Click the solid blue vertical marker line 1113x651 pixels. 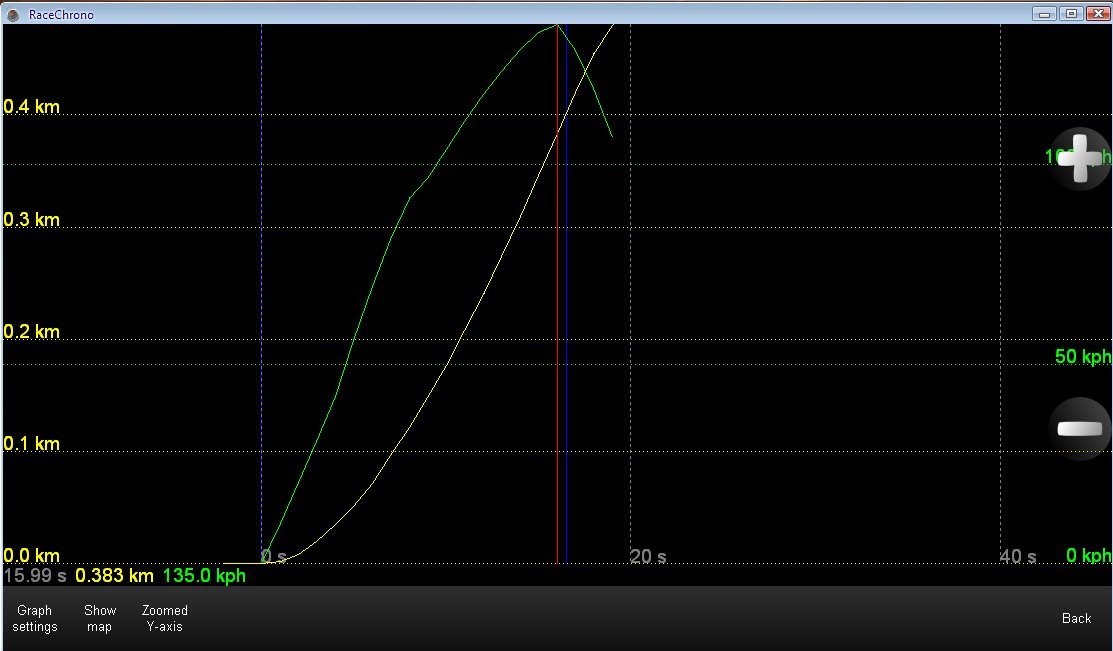coord(567,300)
